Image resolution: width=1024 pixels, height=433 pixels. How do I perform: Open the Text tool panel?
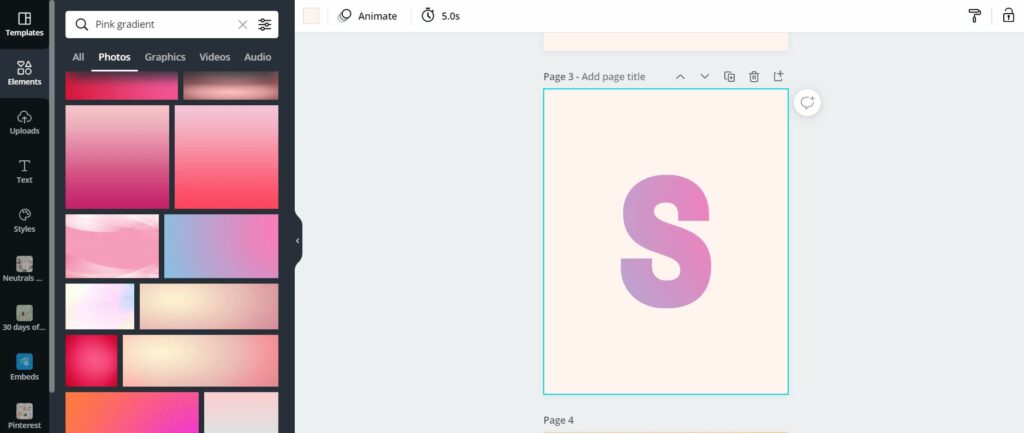pos(24,172)
